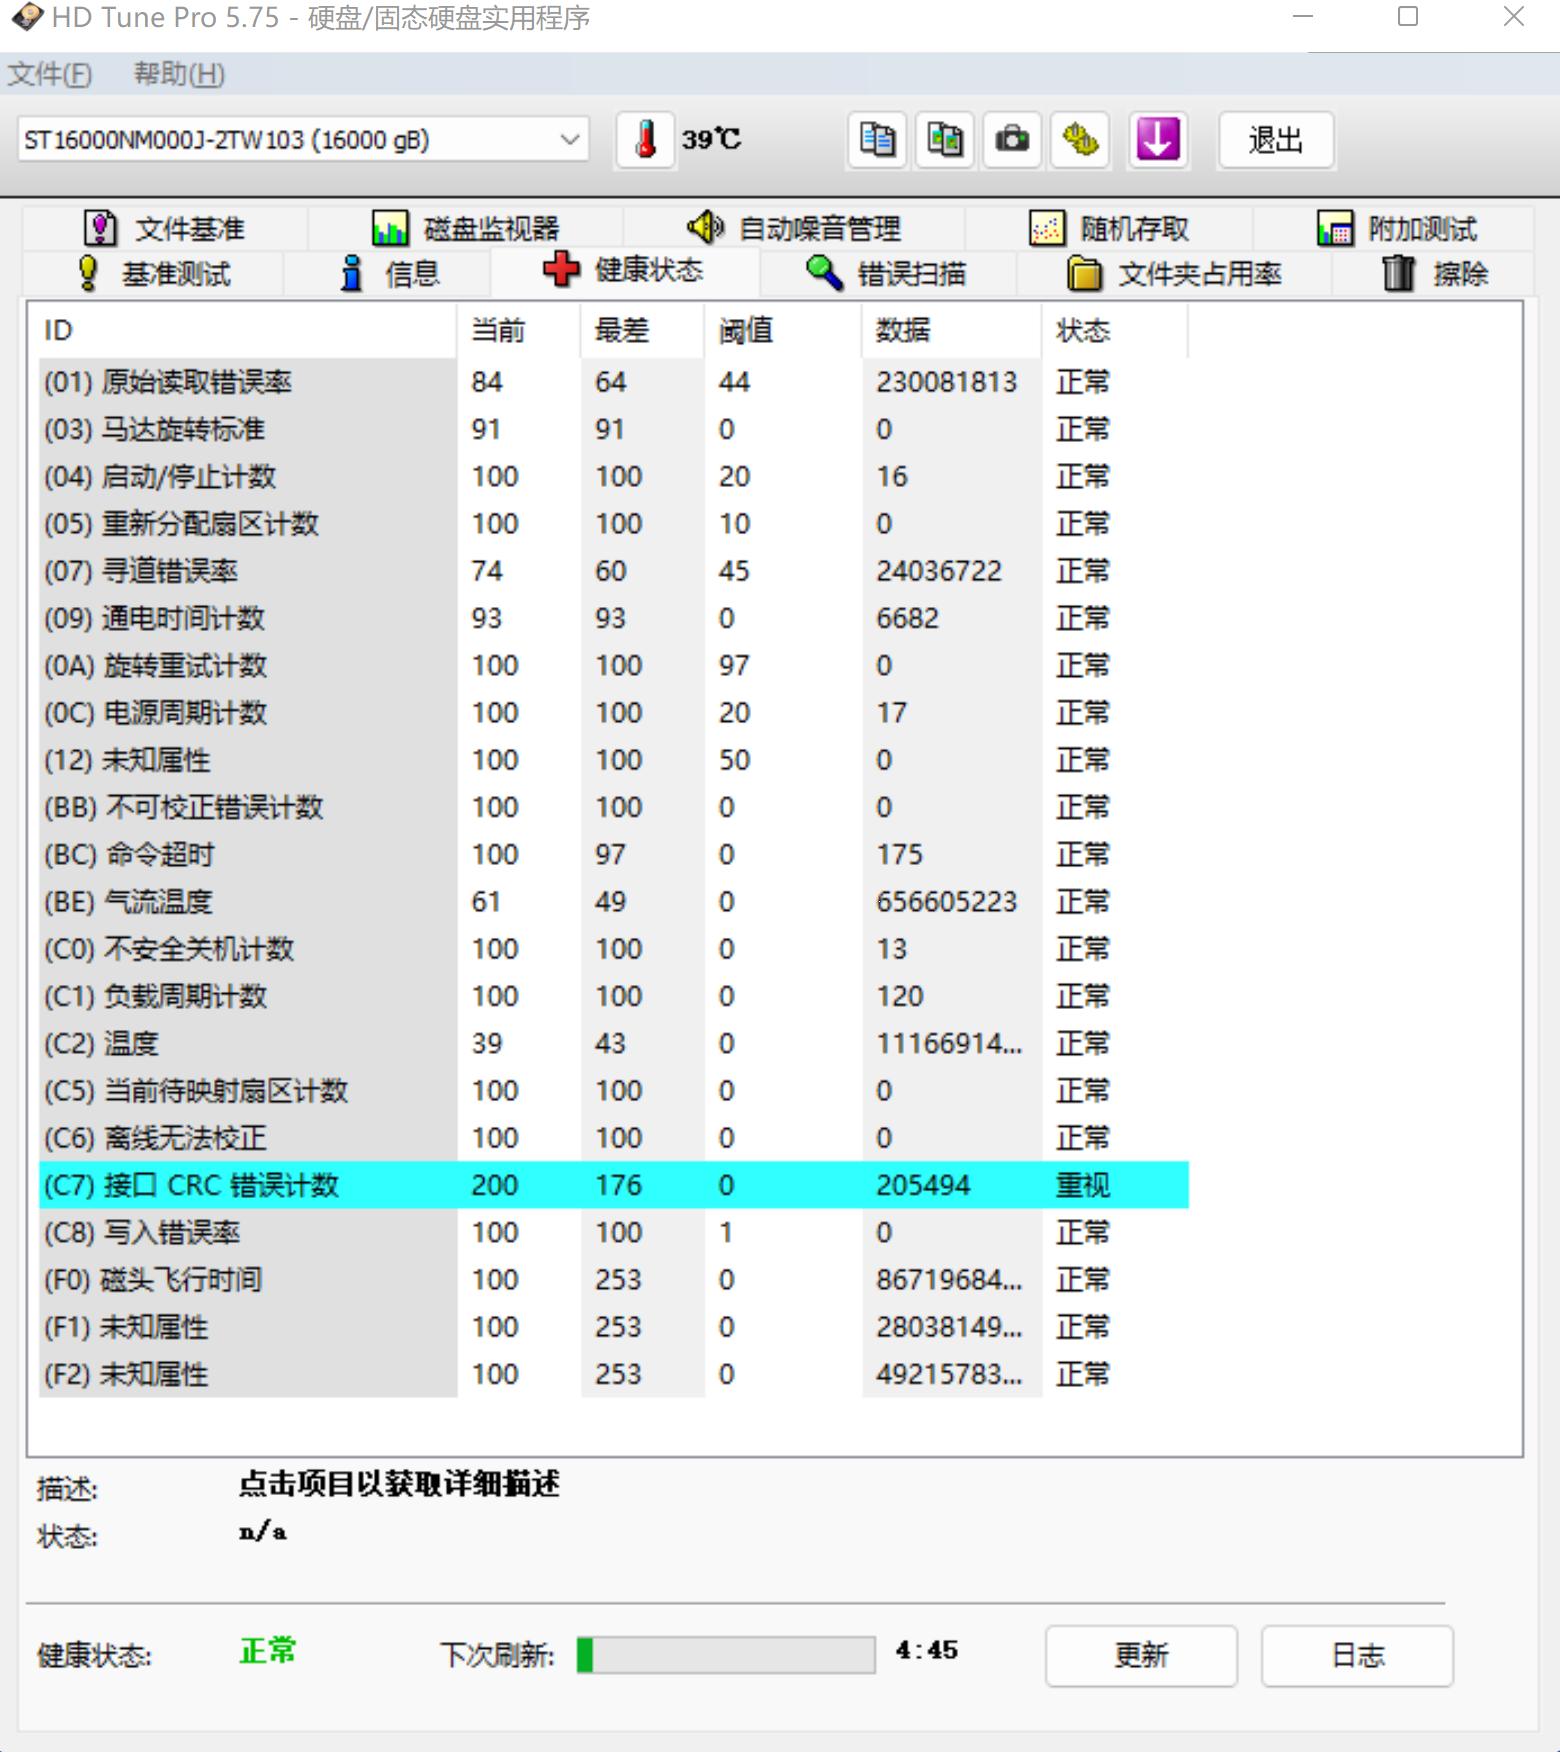Switch to the 错误扫描 tab
This screenshot has width=1560, height=1752.
click(886, 273)
